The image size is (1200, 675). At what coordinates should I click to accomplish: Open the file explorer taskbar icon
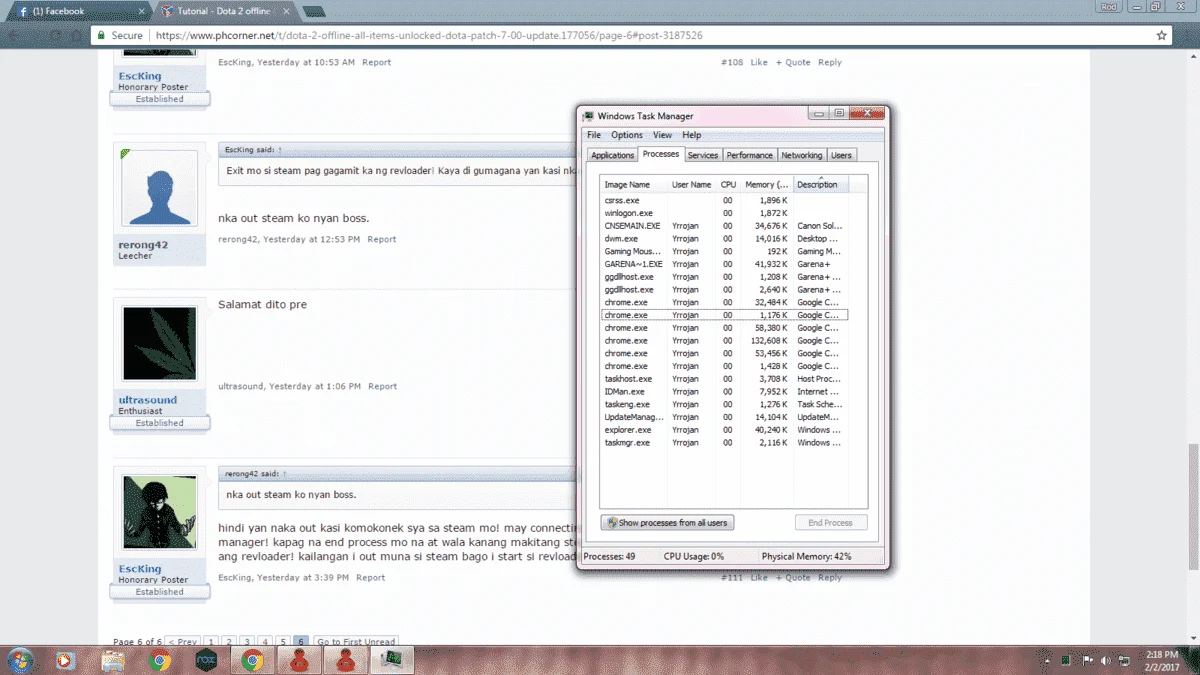[x=112, y=660]
